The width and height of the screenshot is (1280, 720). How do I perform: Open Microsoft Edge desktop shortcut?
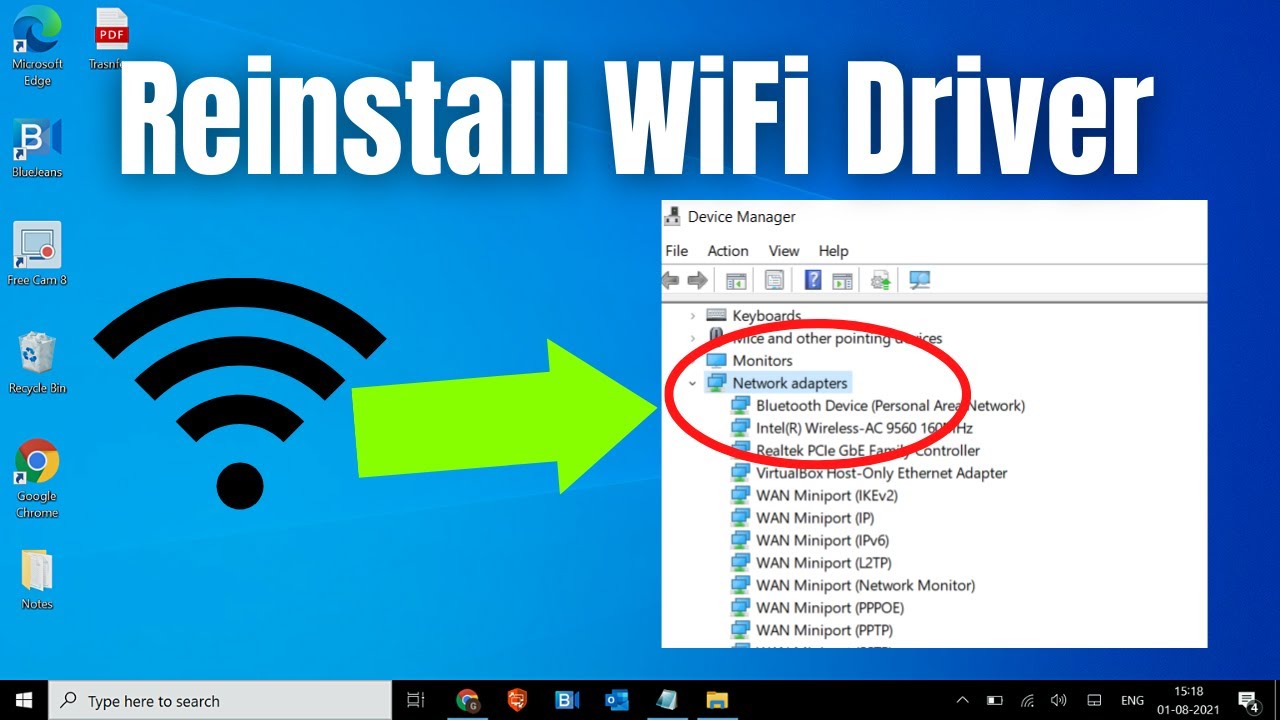tap(37, 46)
